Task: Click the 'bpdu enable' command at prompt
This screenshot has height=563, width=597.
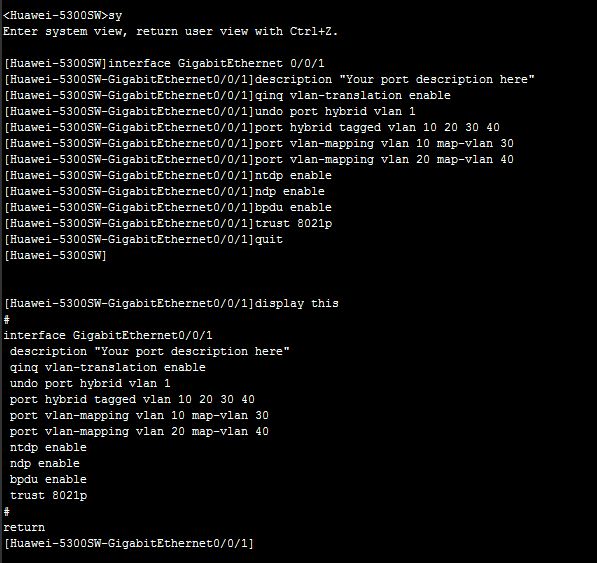Action: pos(293,207)
